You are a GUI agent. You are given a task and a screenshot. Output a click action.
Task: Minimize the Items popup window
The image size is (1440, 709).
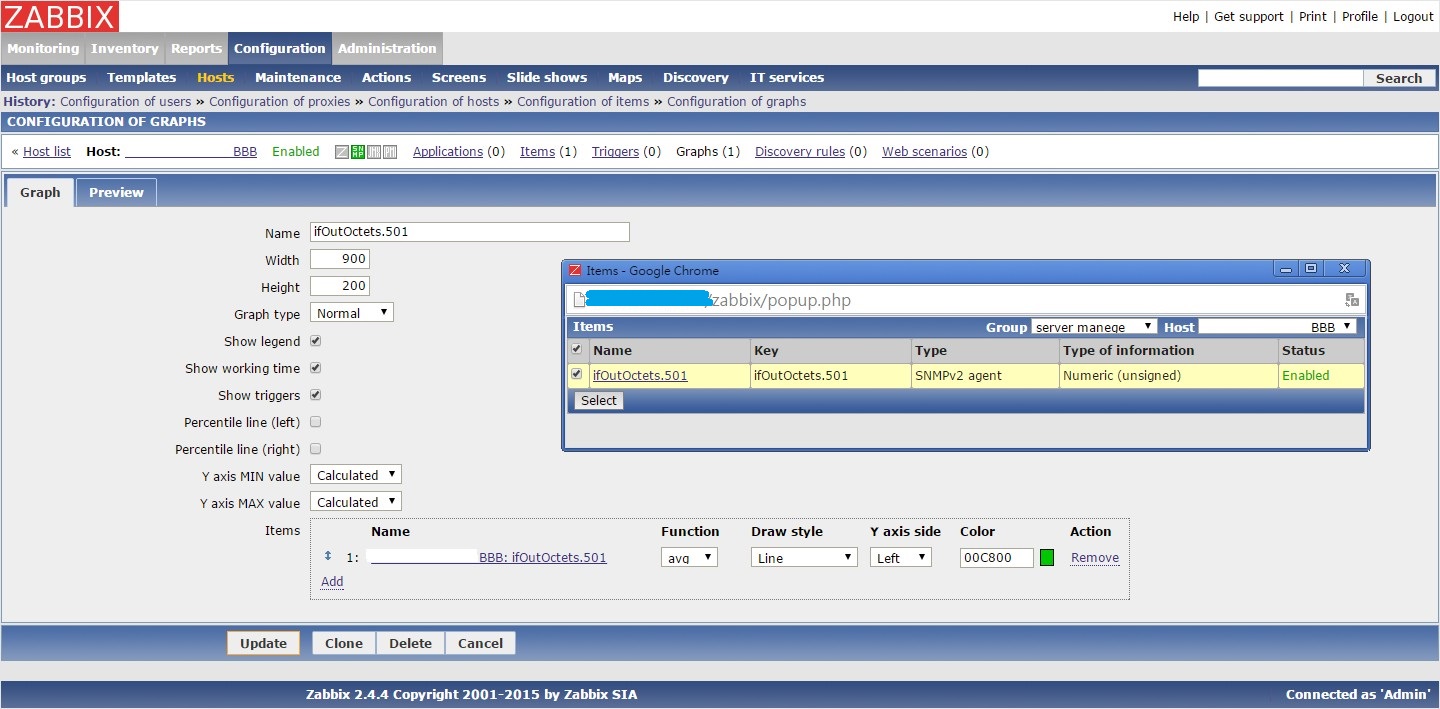(x=1287, y=268)
